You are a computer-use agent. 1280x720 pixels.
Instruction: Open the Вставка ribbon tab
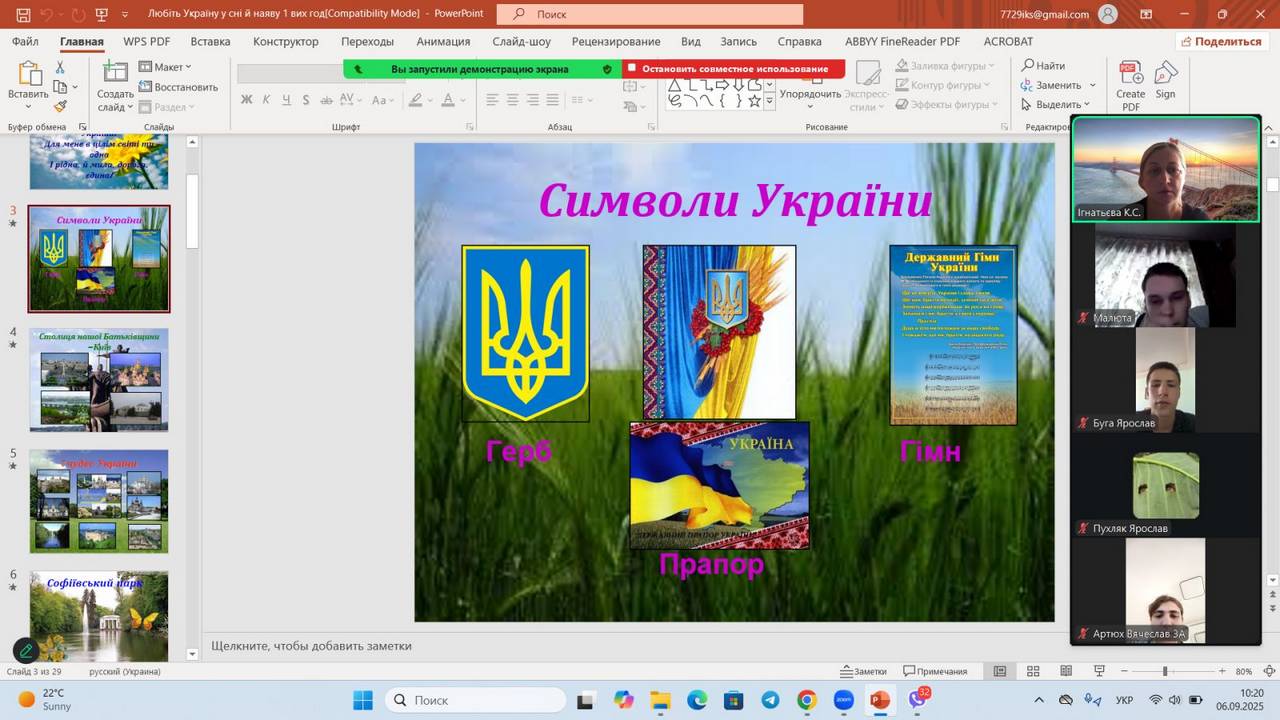coord(210,41)
